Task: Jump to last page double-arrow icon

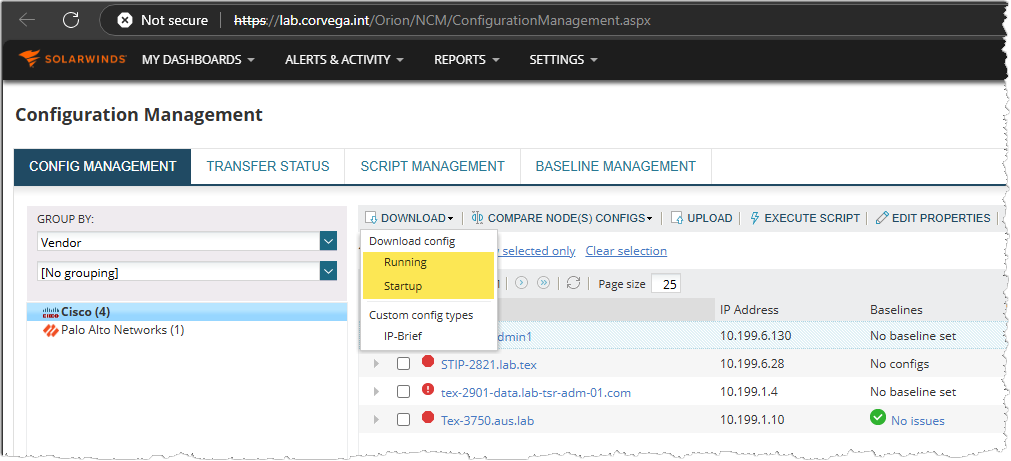Action: 544,283
